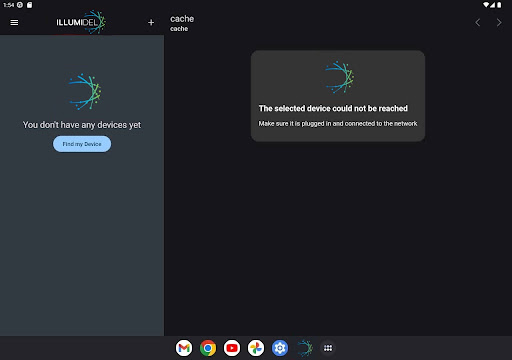
Task: Launch Chrome from the taskbar
Action: (x=208, y=348)
